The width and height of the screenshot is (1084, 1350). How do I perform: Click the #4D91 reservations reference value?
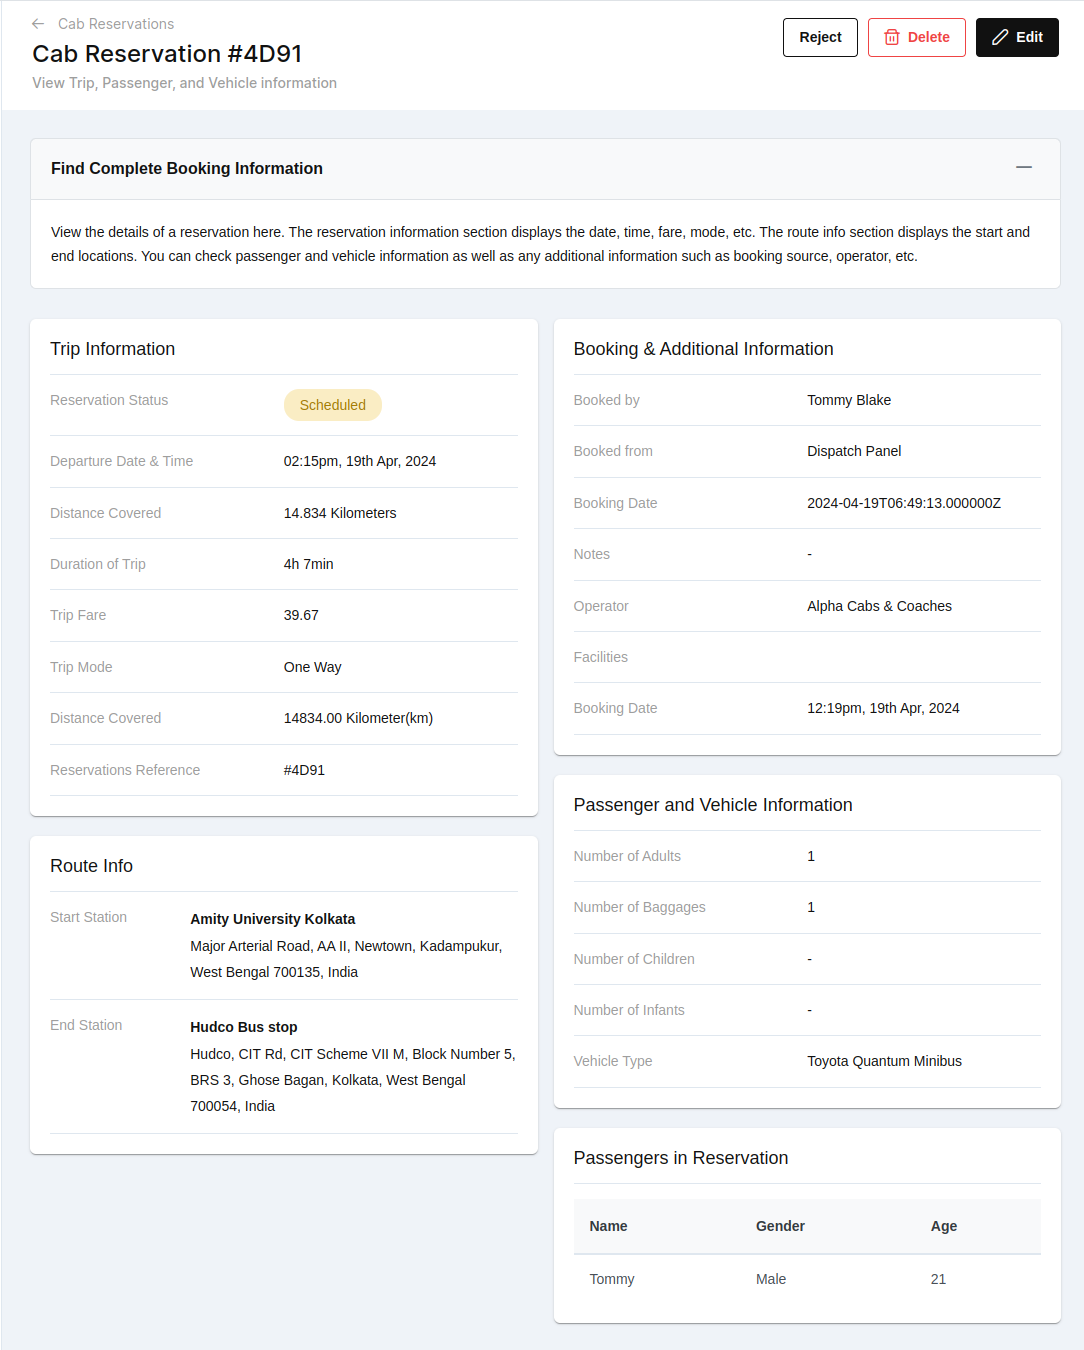[x=304, y=770]
